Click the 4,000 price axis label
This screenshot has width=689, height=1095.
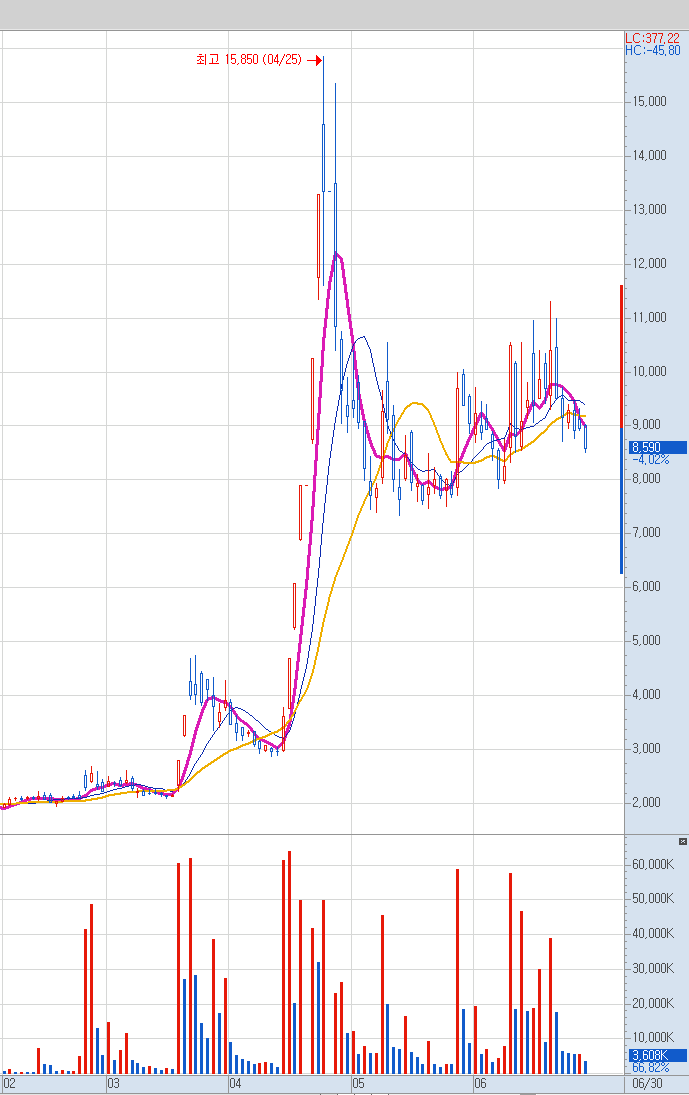[x=646, y=695]
